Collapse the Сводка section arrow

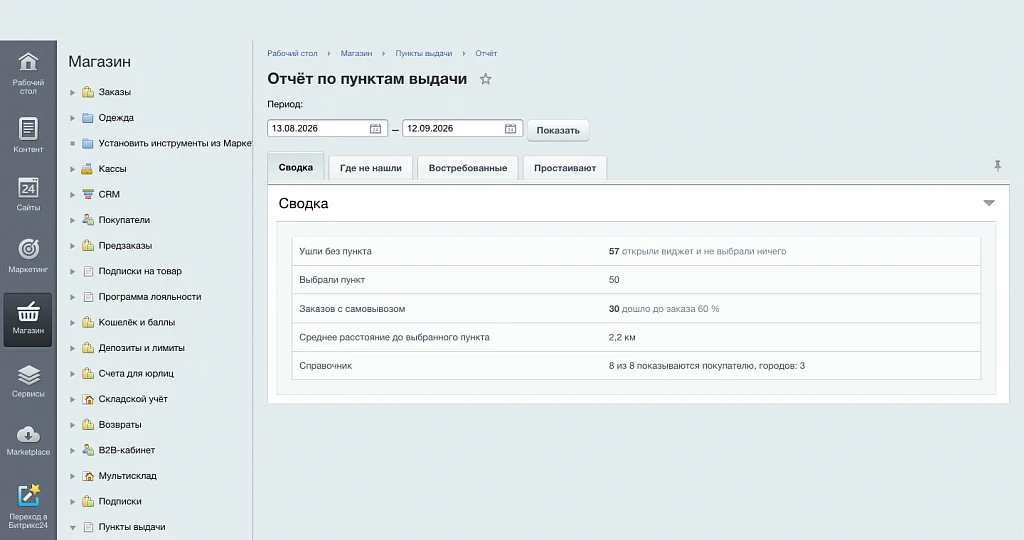point(989,203)
